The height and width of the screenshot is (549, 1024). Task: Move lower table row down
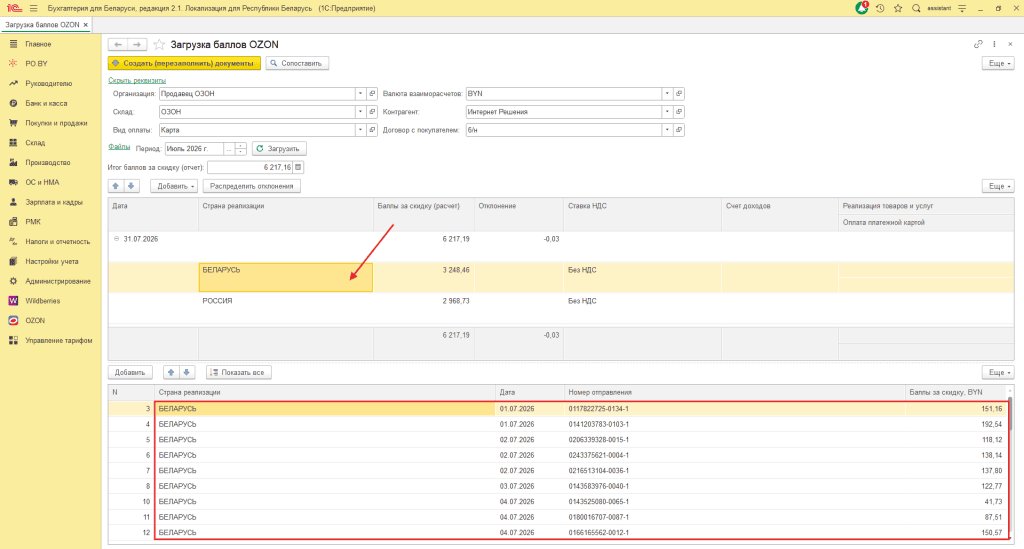click(x=187, y=372)
